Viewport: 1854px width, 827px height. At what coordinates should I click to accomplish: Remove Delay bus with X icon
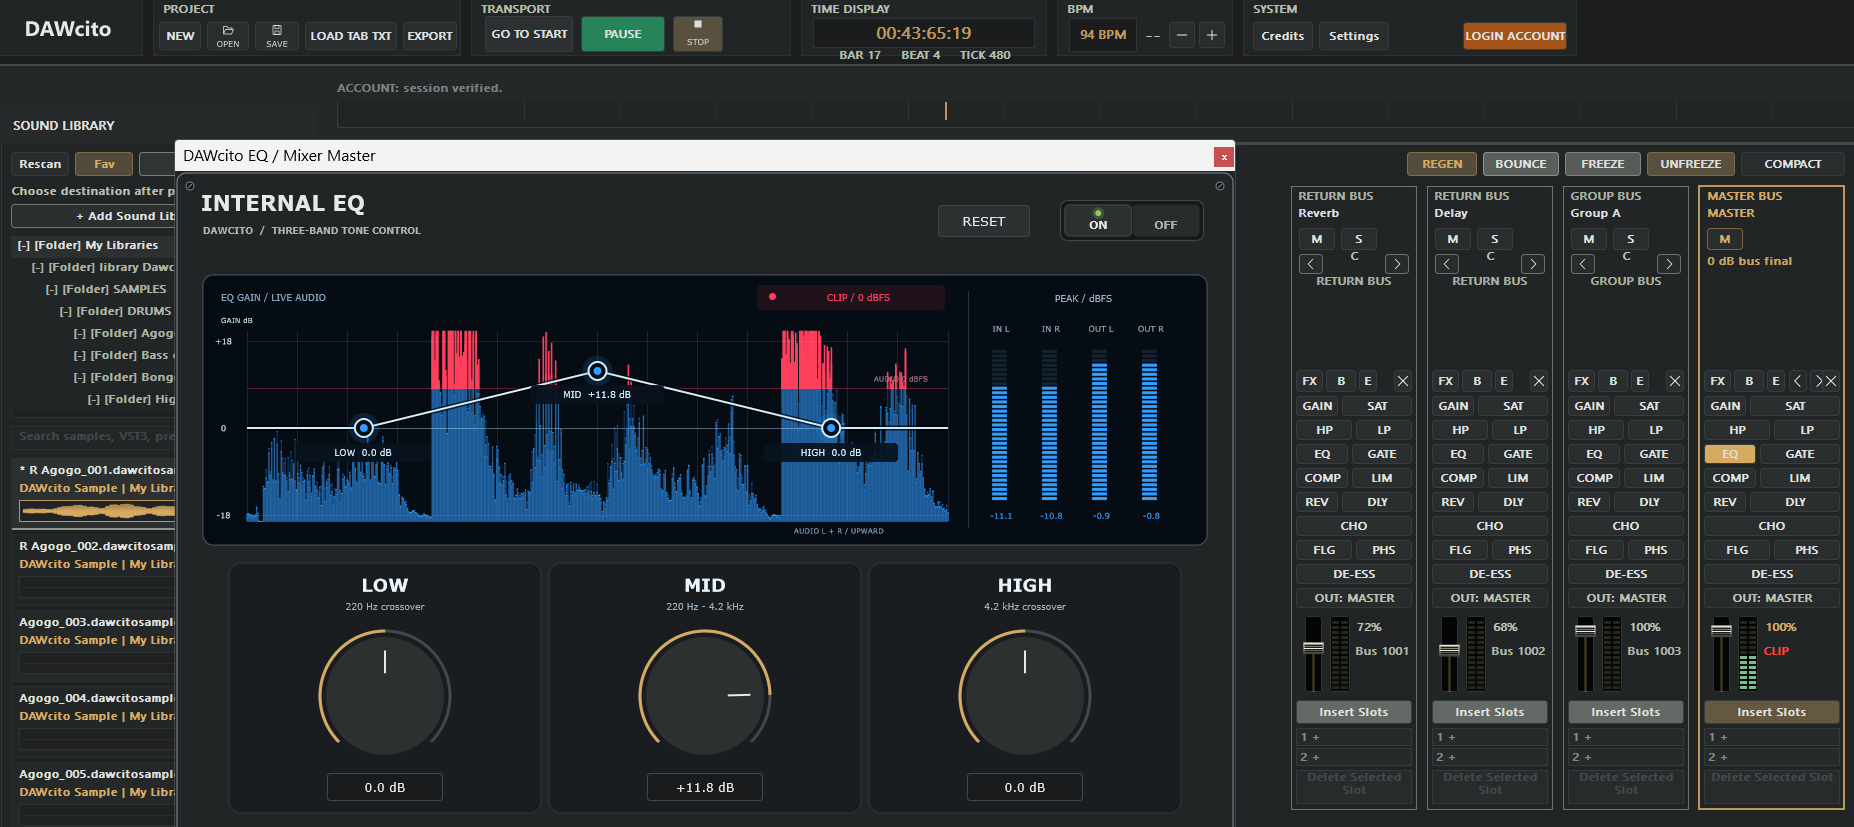1538,381
